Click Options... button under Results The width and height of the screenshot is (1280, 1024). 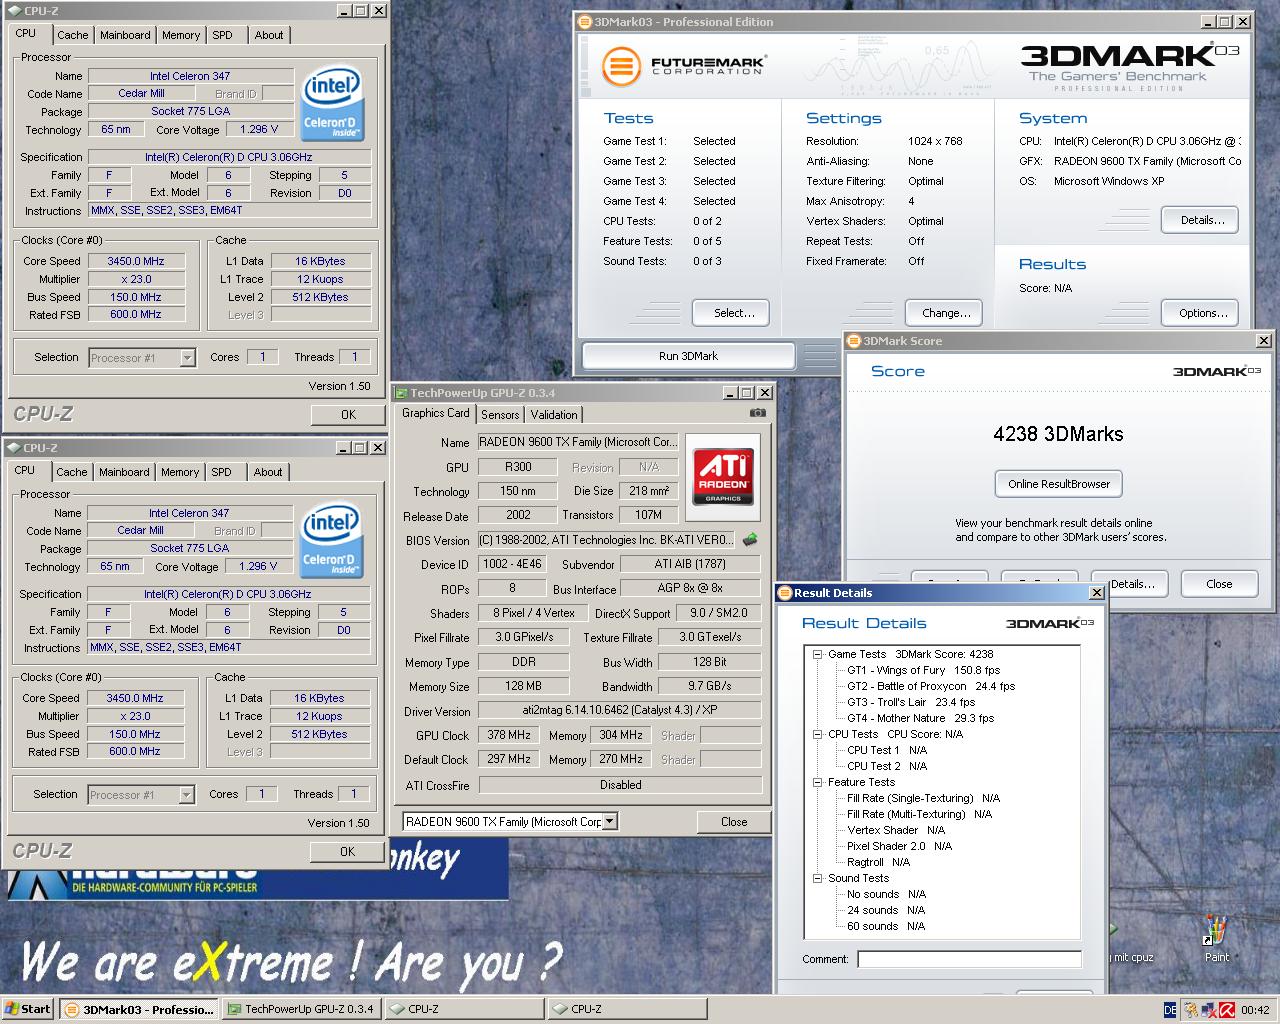1202,313
